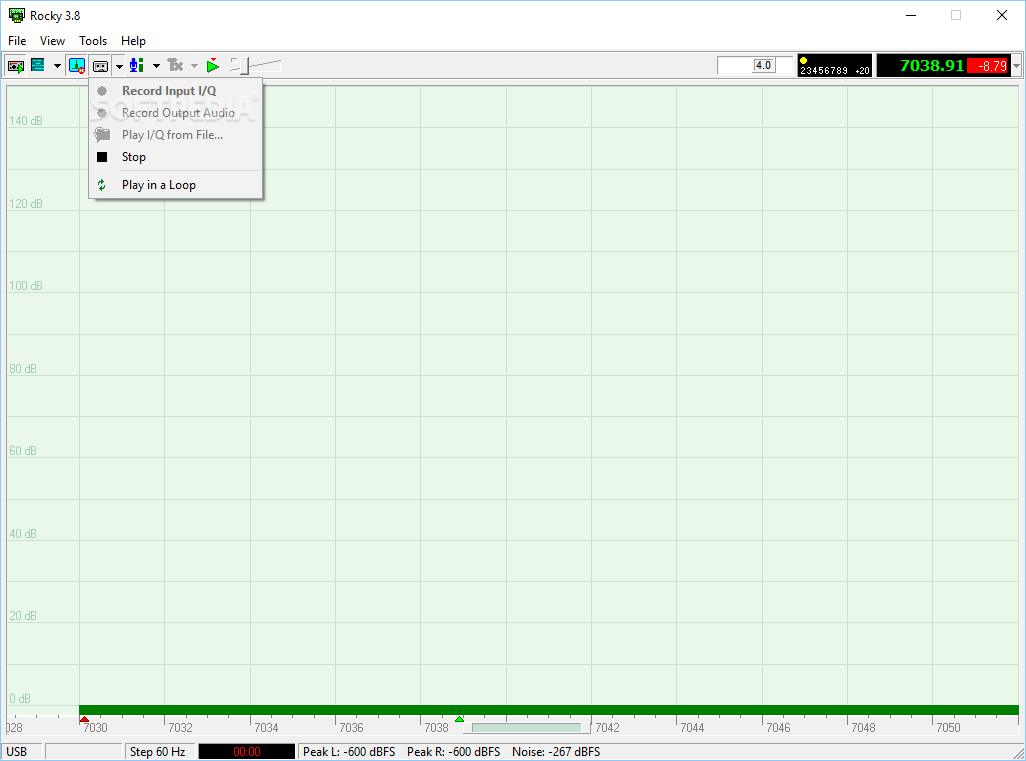Open the Tx dropdown arrow
Screen dimensions: 1026x761
click(x=194, y=65)
